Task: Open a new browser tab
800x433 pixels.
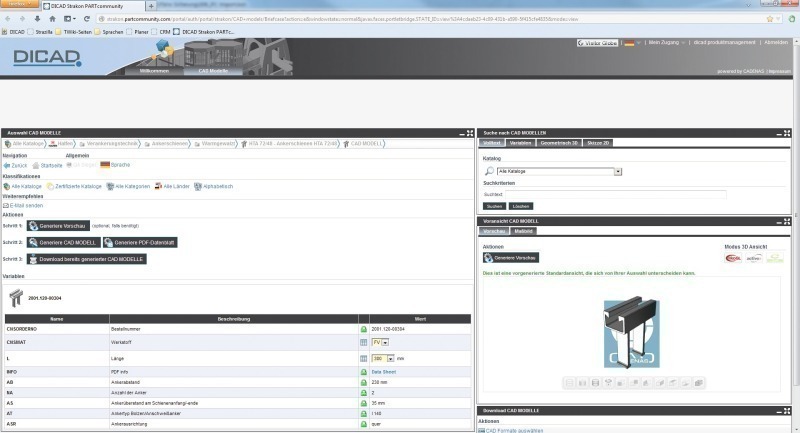Action: click(151, 6)
